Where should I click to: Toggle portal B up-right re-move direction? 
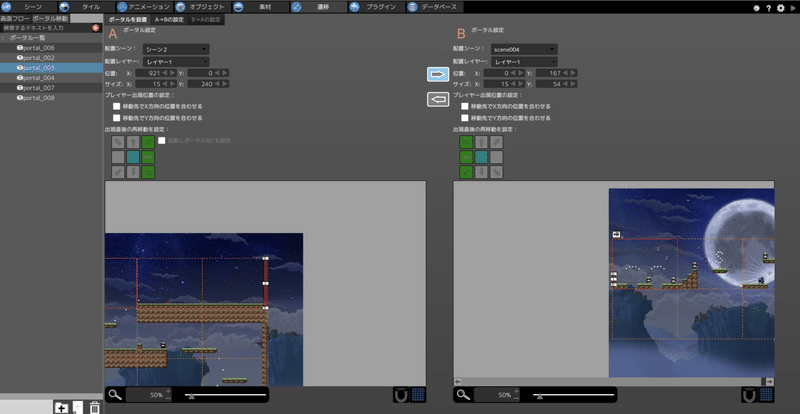click(496, 142)
